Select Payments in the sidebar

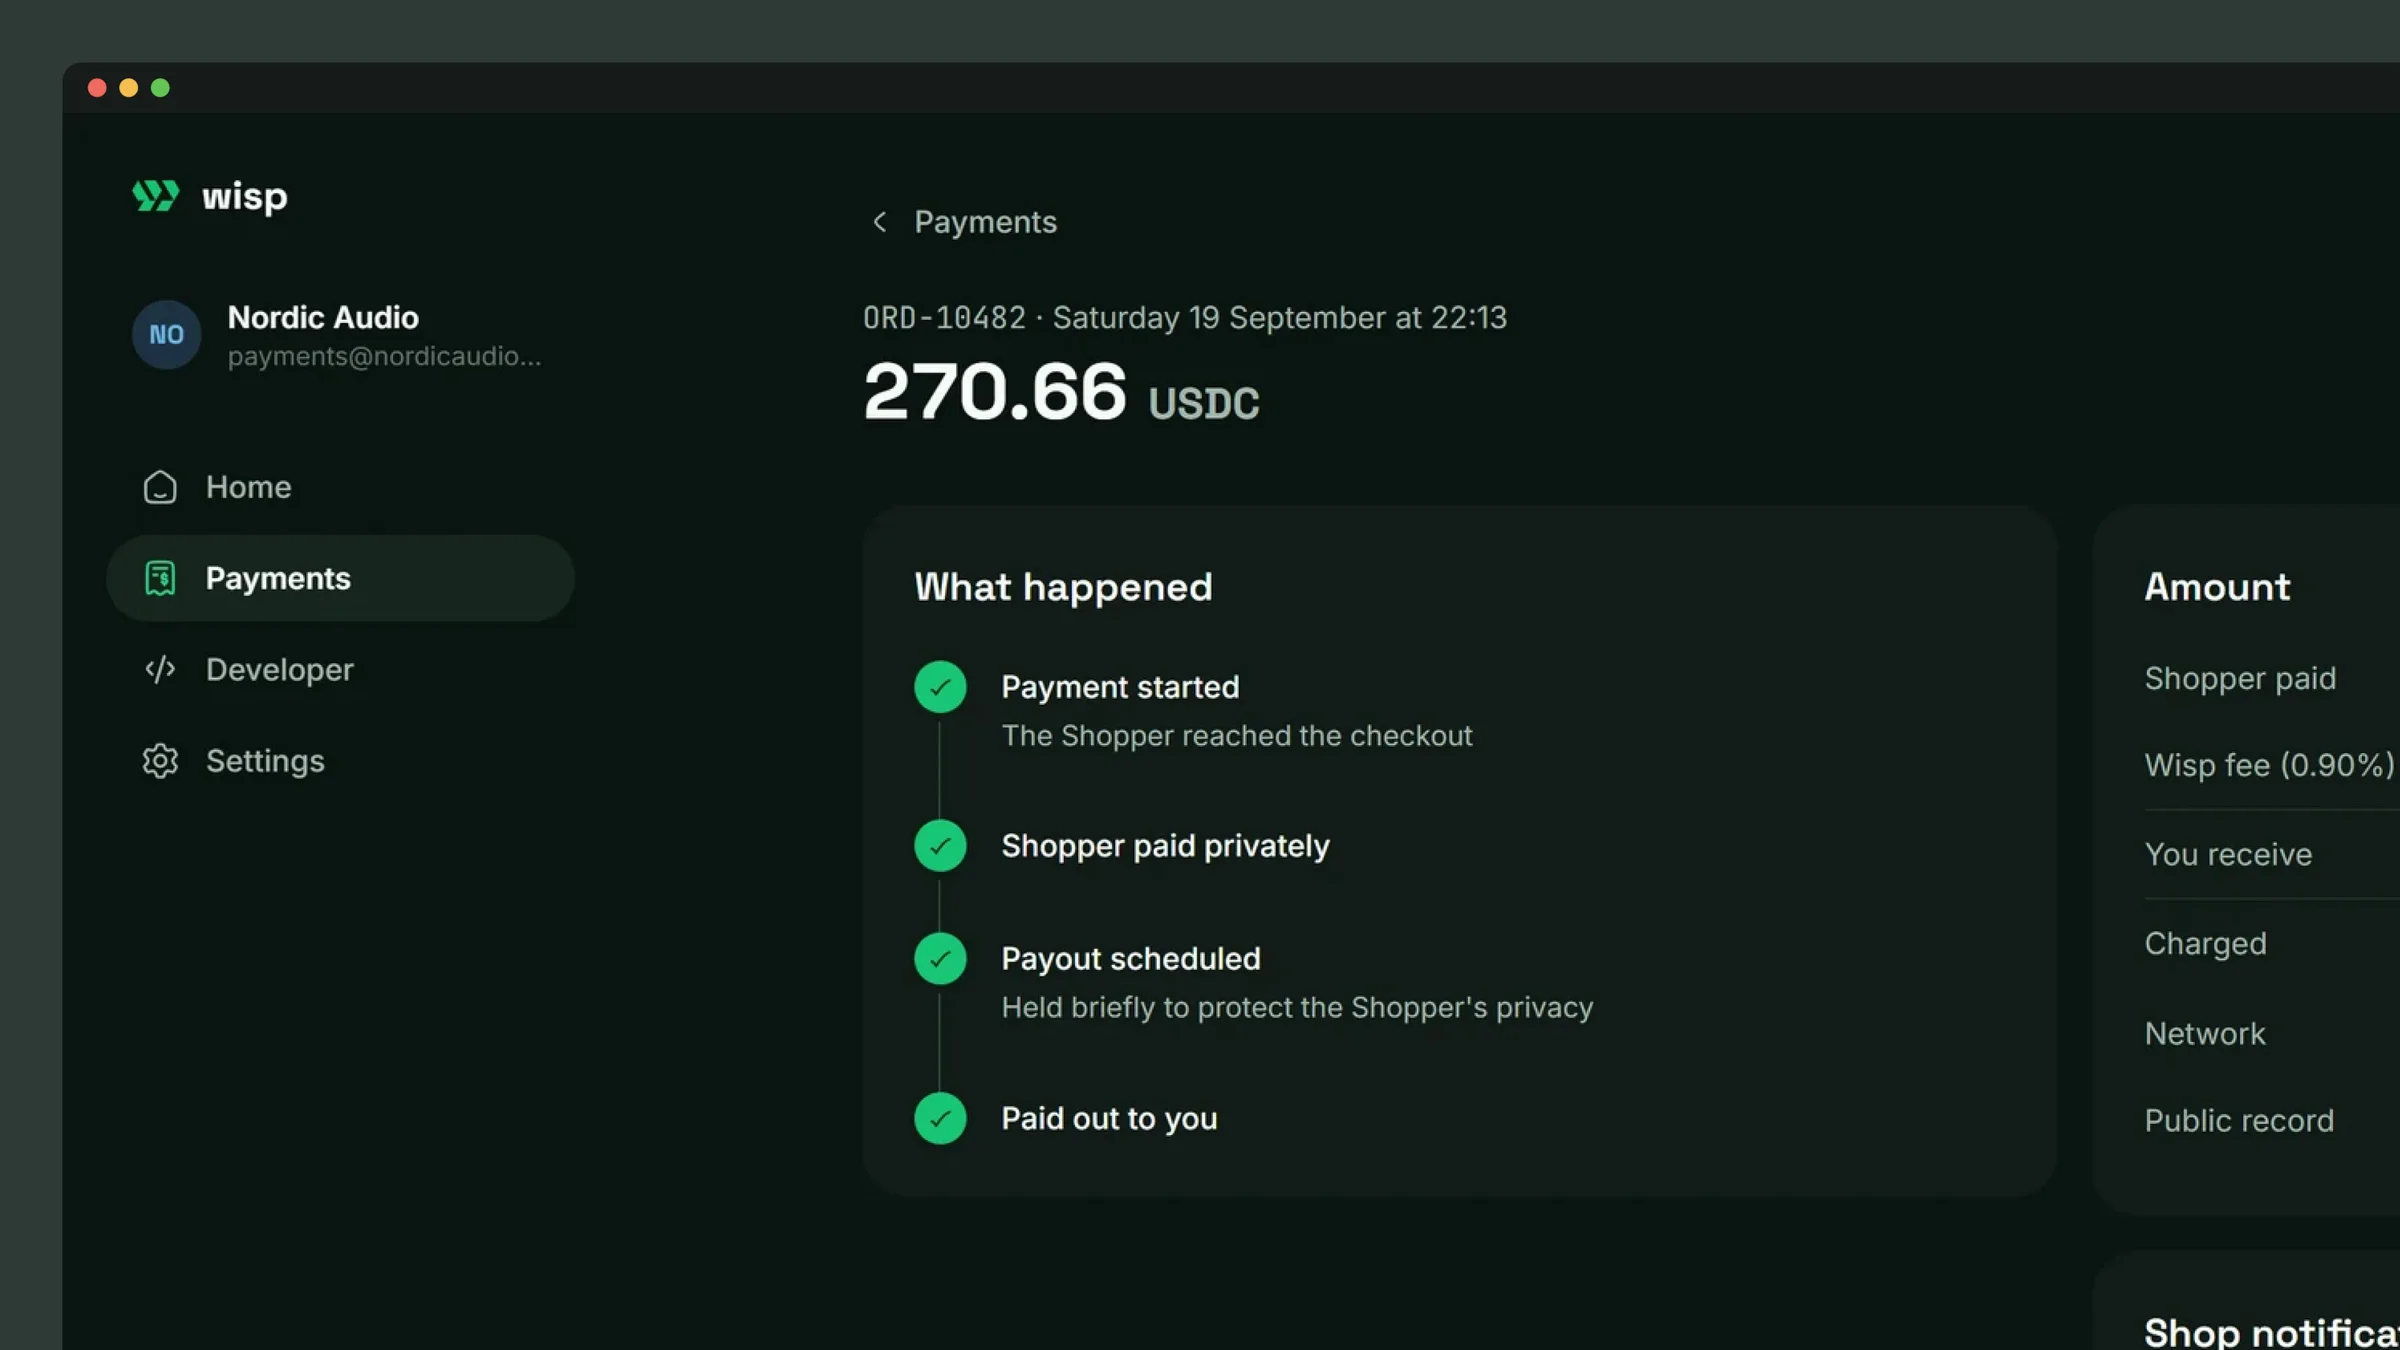(340, 578)
